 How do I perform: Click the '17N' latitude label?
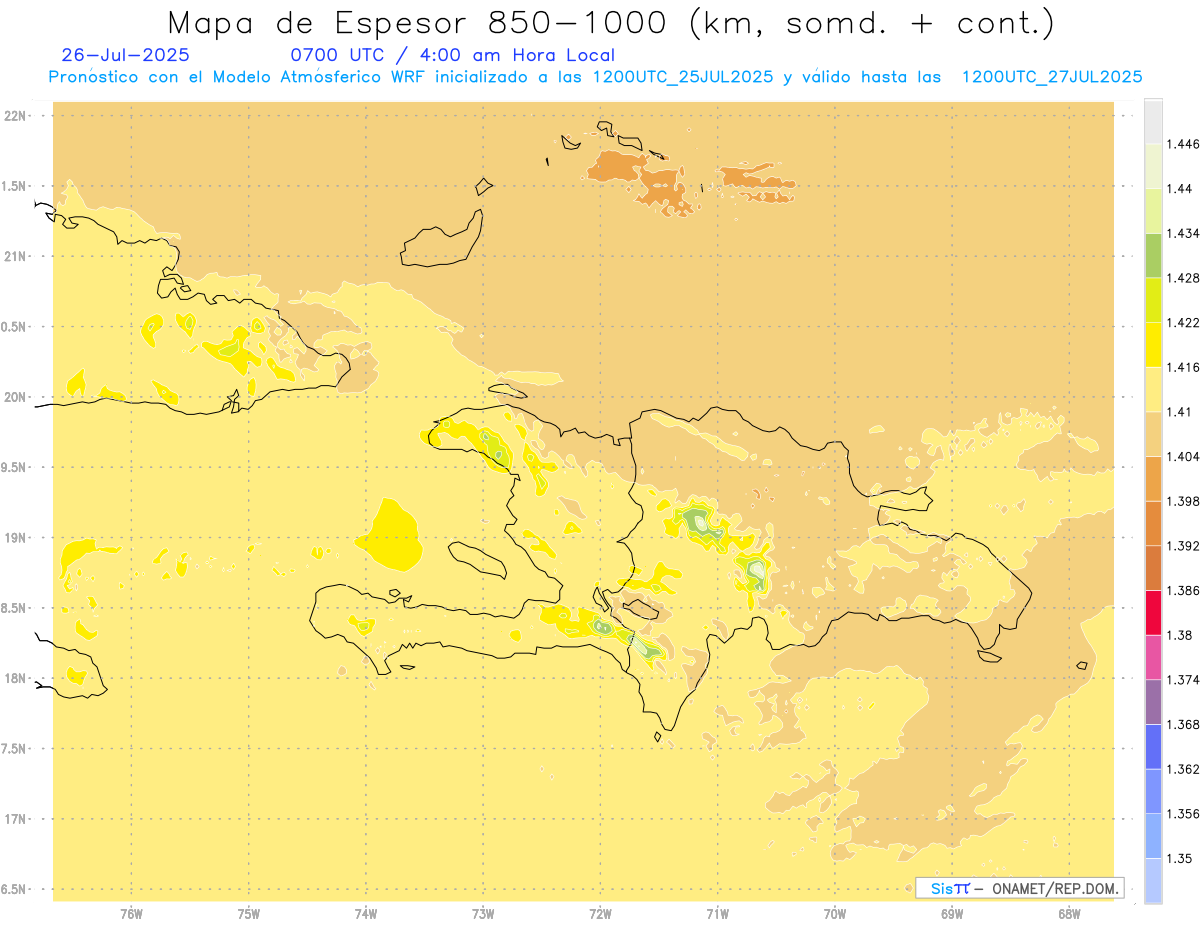tap(15, 819)
